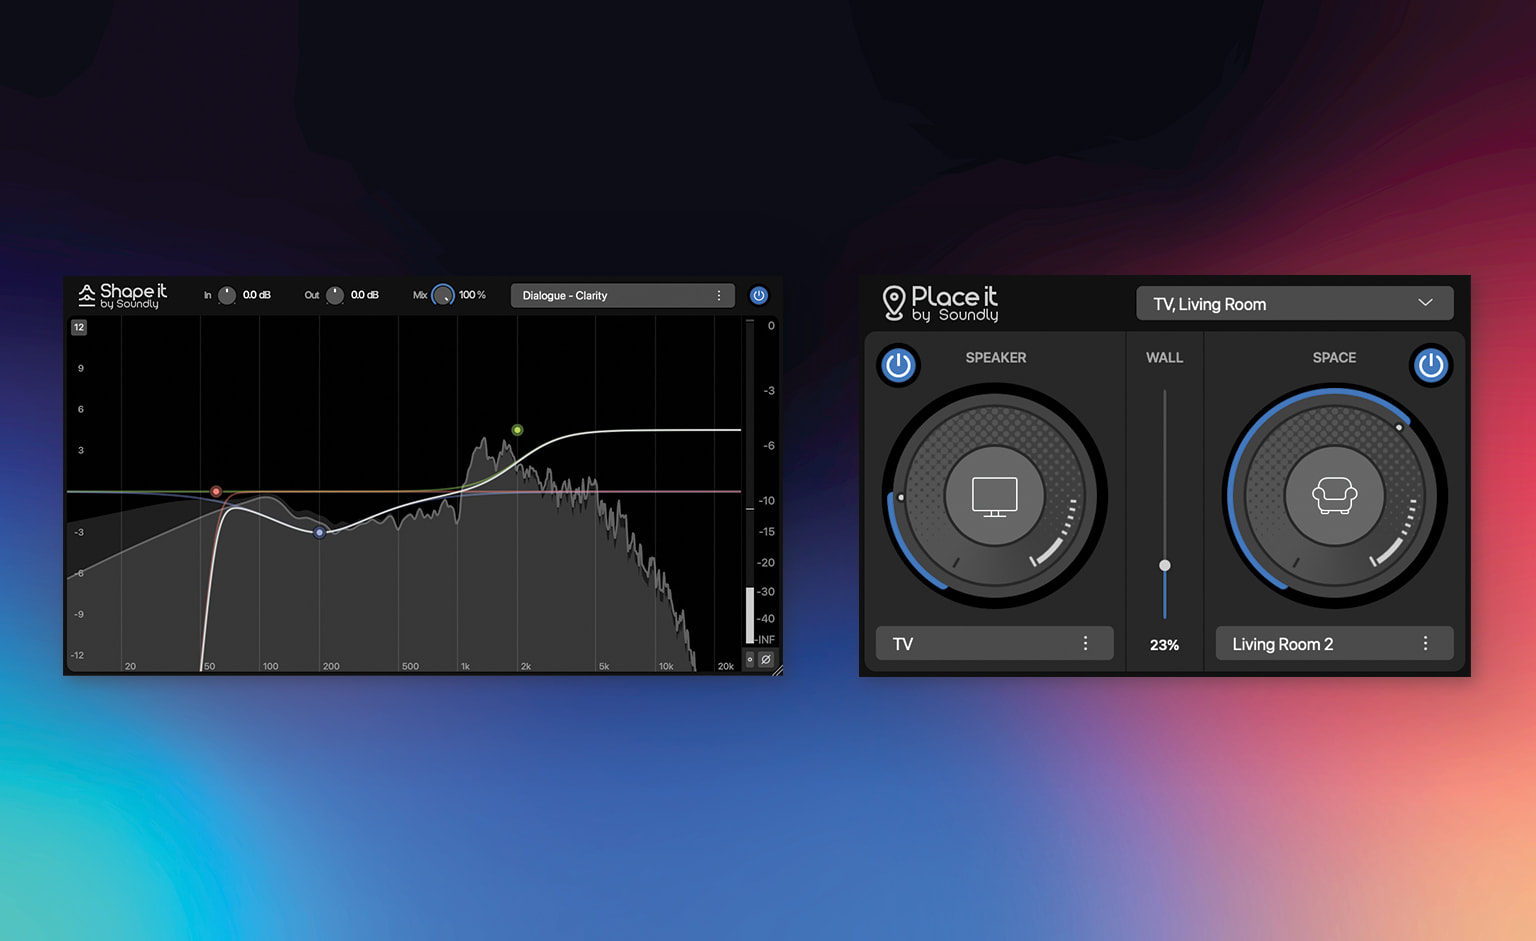Select the blue EQ band node
This screenshot has width=1536, height=941.
coord(319,532)
